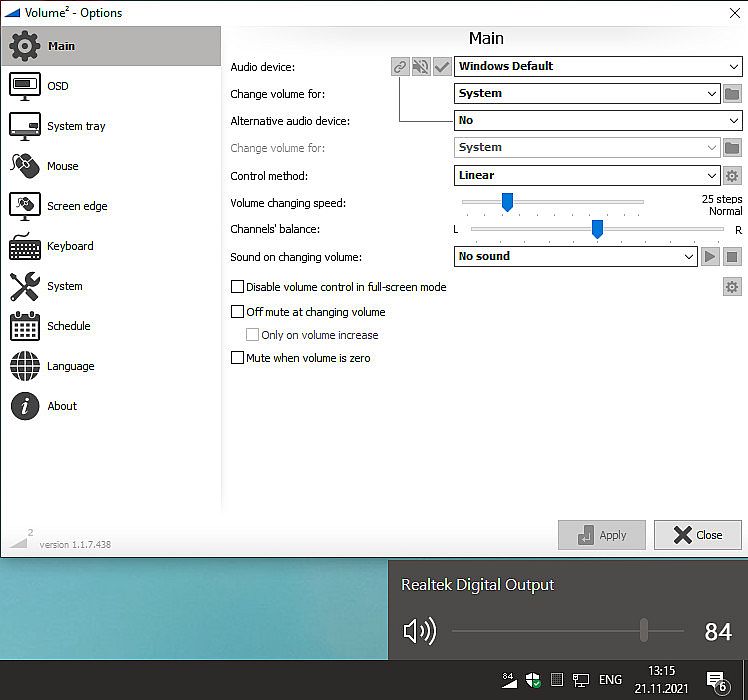Viewport: 748px width, 700px height.
Task: Expand Sound on changing volume dropdown
Action: [576, 257]
